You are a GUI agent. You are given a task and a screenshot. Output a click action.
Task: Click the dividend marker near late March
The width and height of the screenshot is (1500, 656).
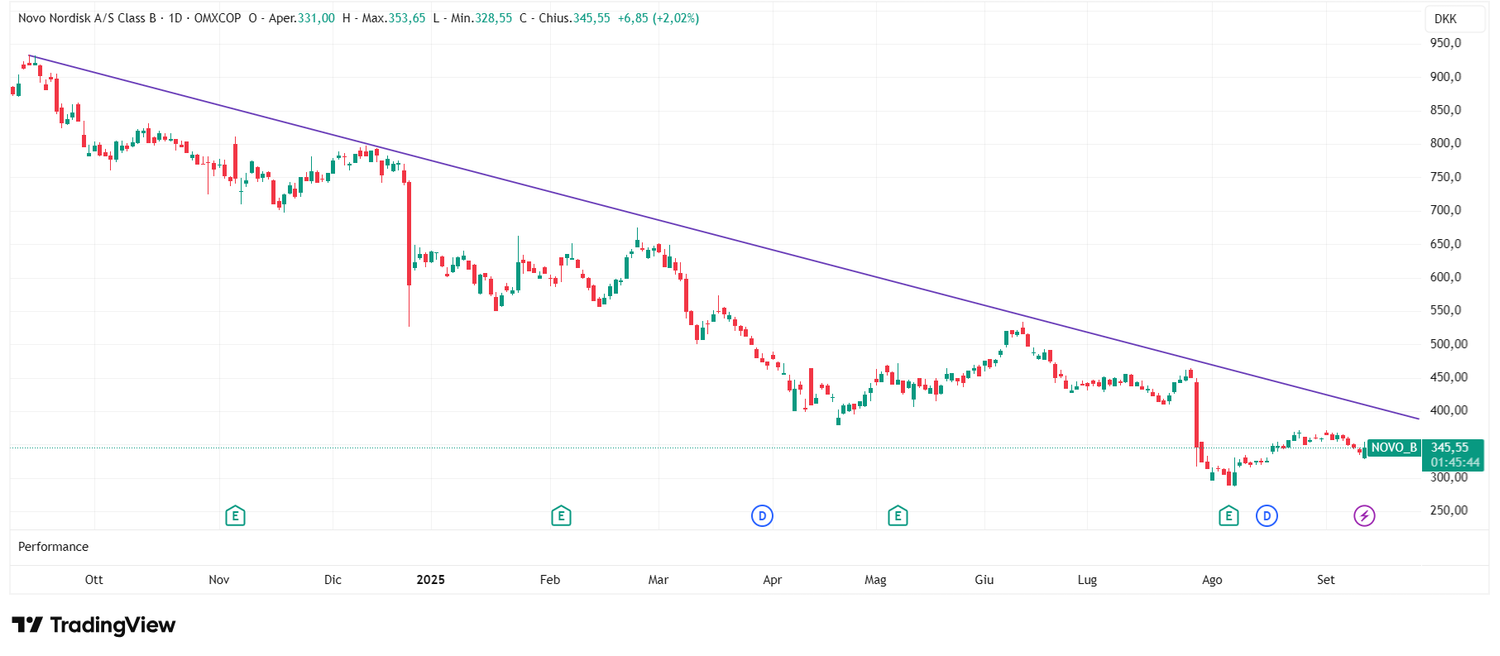pos(763,516)
